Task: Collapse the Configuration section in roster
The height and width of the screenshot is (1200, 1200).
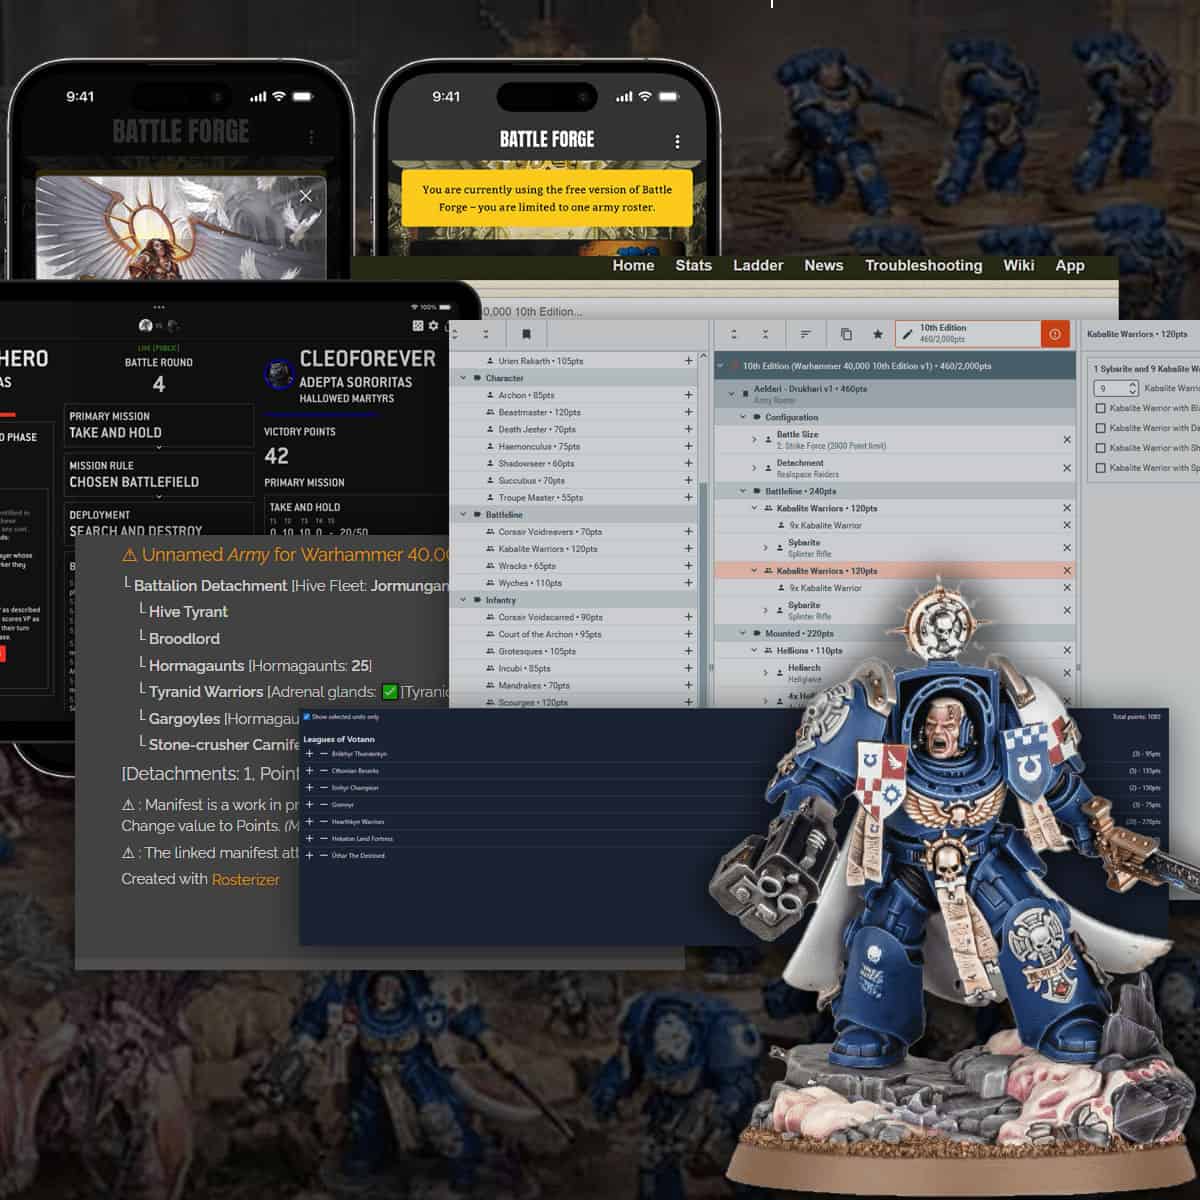Action: click(x=743, y=417)
